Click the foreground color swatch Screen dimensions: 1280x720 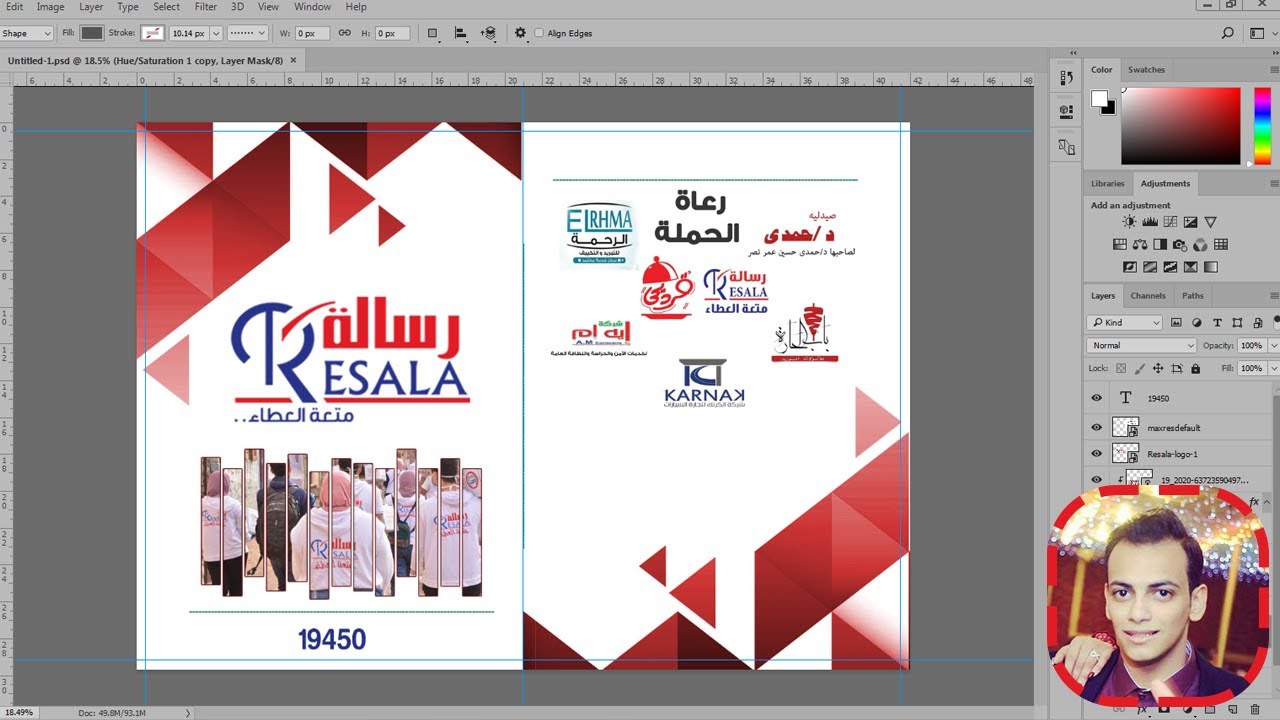(1099, 98)
